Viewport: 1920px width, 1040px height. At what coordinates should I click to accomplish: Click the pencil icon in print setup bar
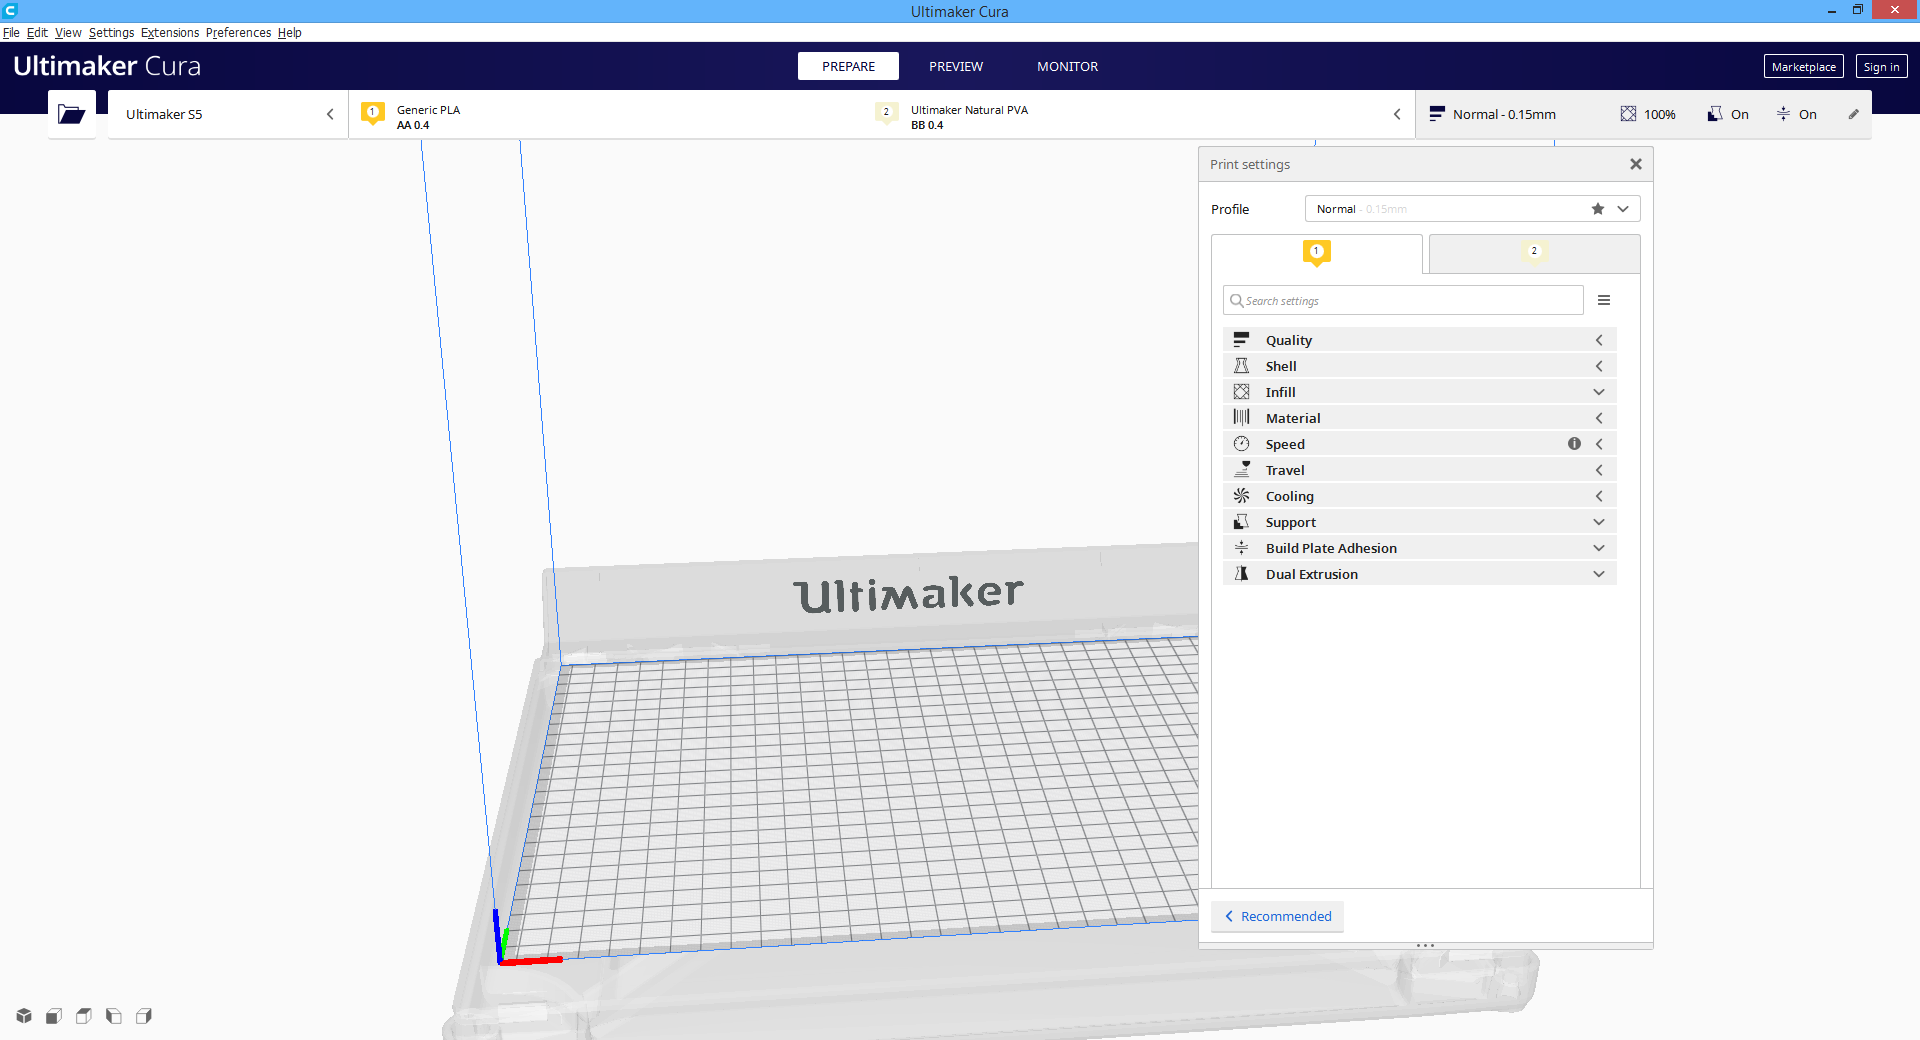tap(1853, 114)
